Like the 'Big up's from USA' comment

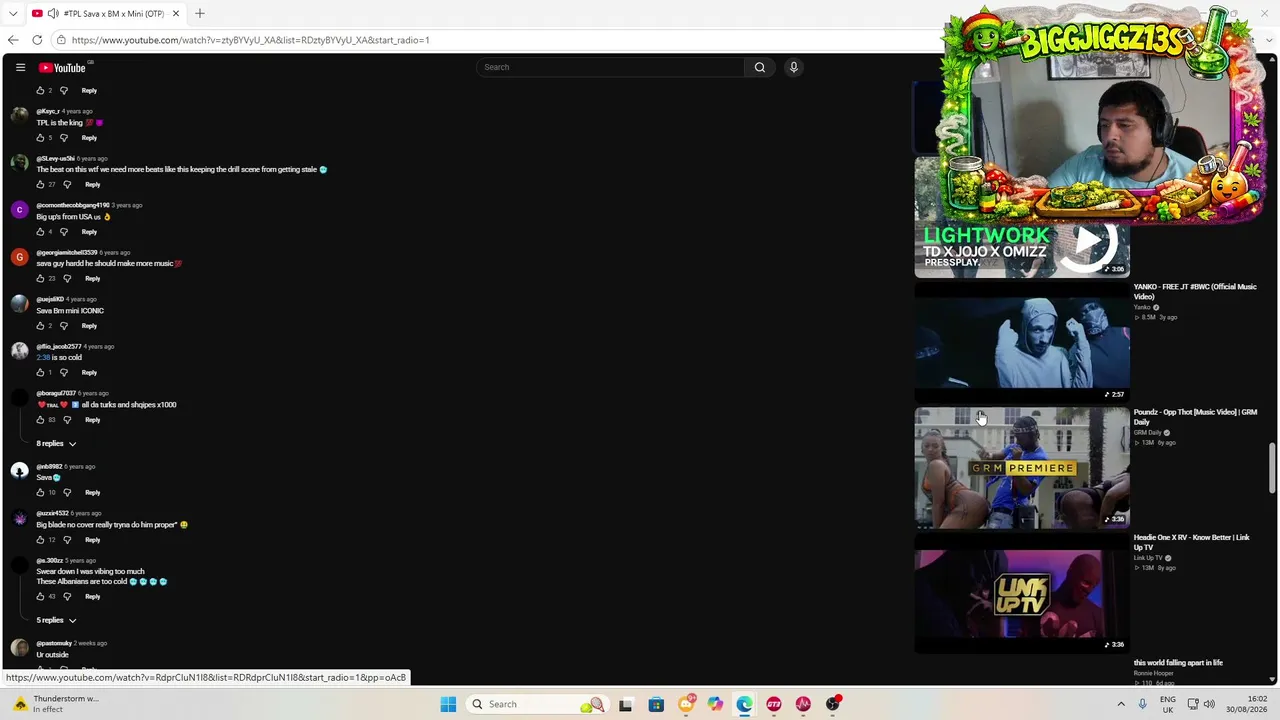click(x=41, y=232)
